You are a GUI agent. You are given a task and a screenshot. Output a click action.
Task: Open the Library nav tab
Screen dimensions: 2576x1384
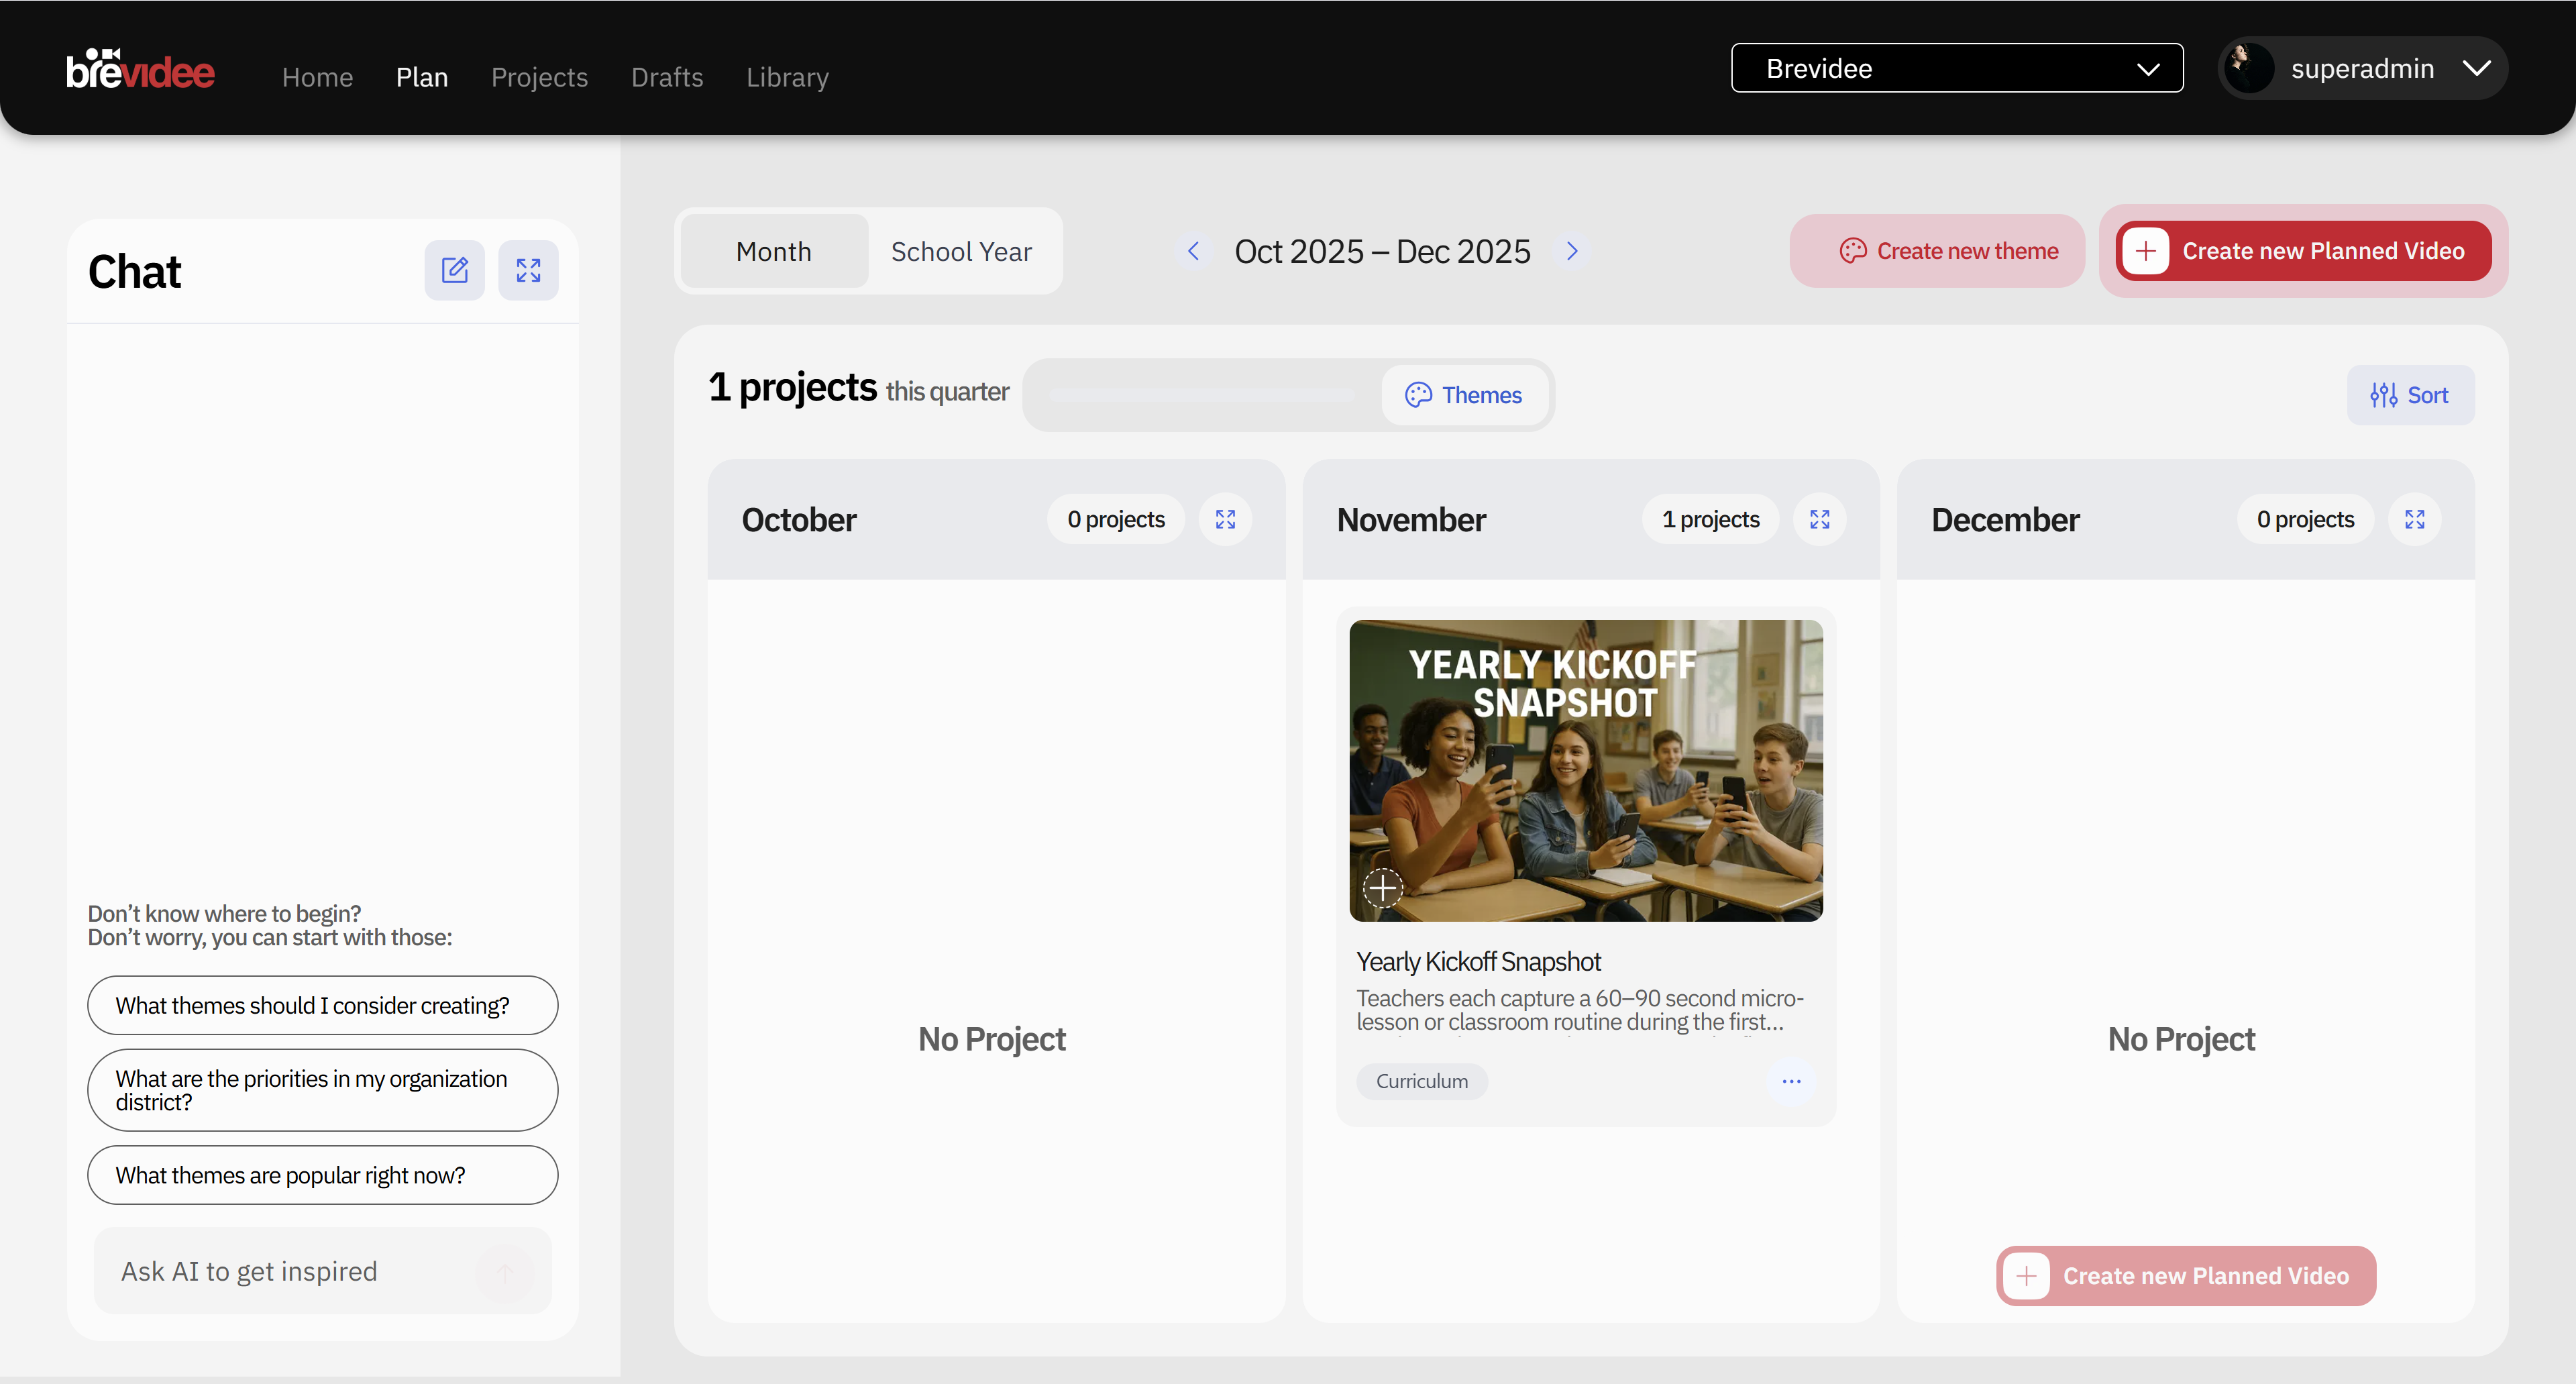click(787, 77)
